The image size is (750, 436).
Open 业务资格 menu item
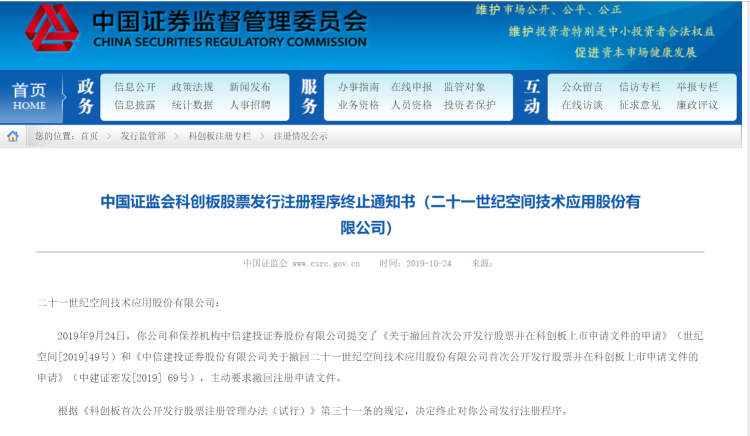click(358, 105)
